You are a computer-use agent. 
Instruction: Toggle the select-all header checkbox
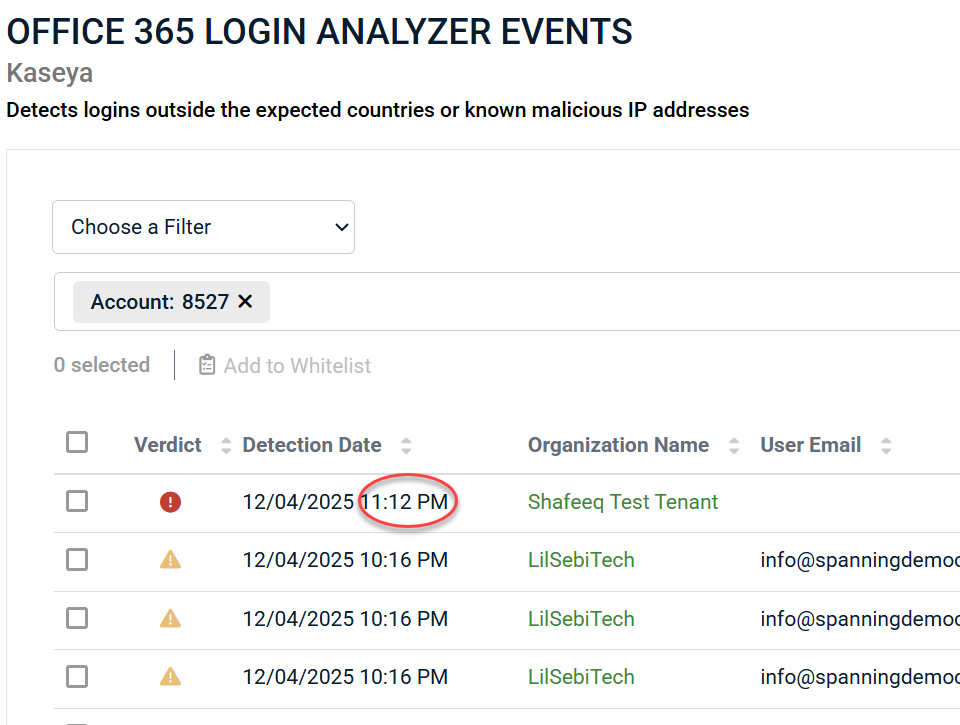[x=77, y=442]
